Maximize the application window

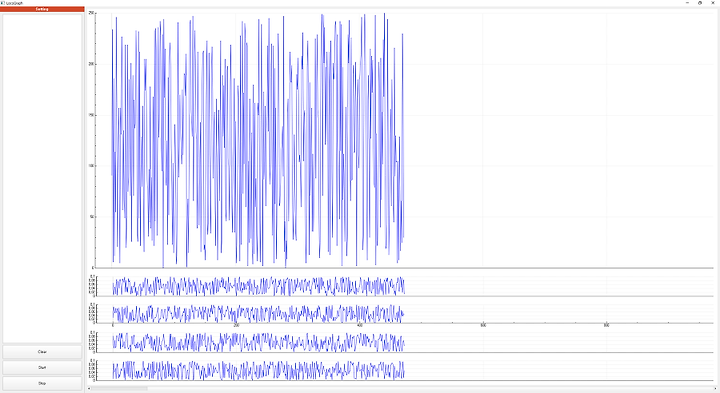pyautogui.click(x=700, y=3)
